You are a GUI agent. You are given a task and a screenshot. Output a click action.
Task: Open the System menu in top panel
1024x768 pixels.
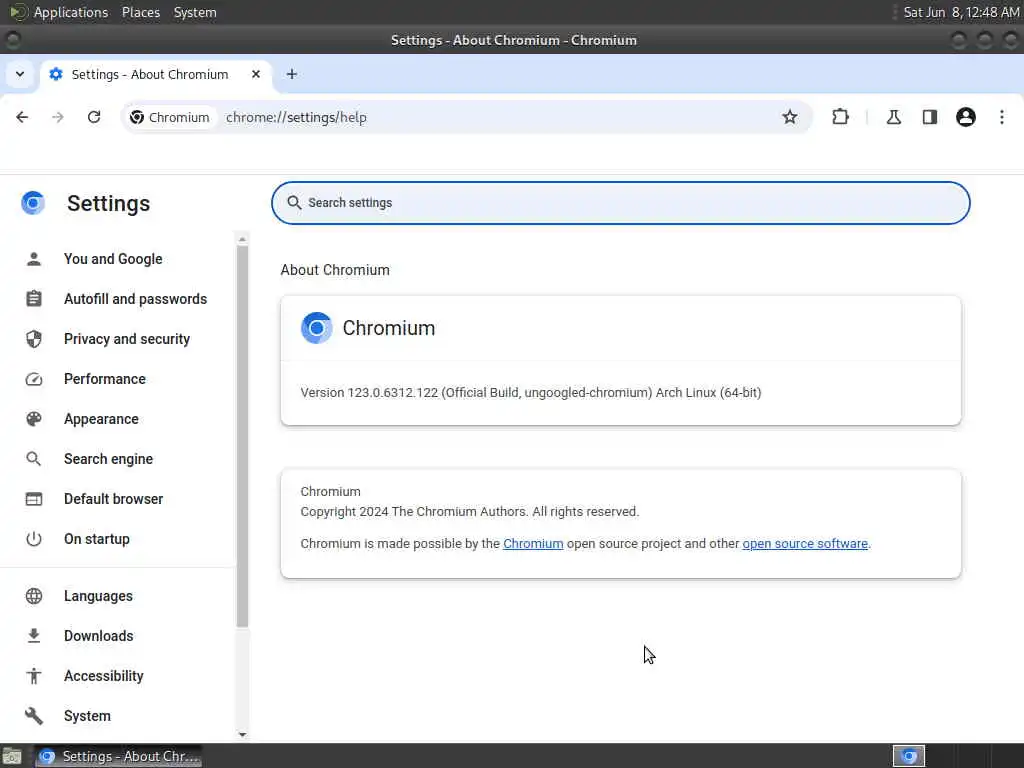195,12
